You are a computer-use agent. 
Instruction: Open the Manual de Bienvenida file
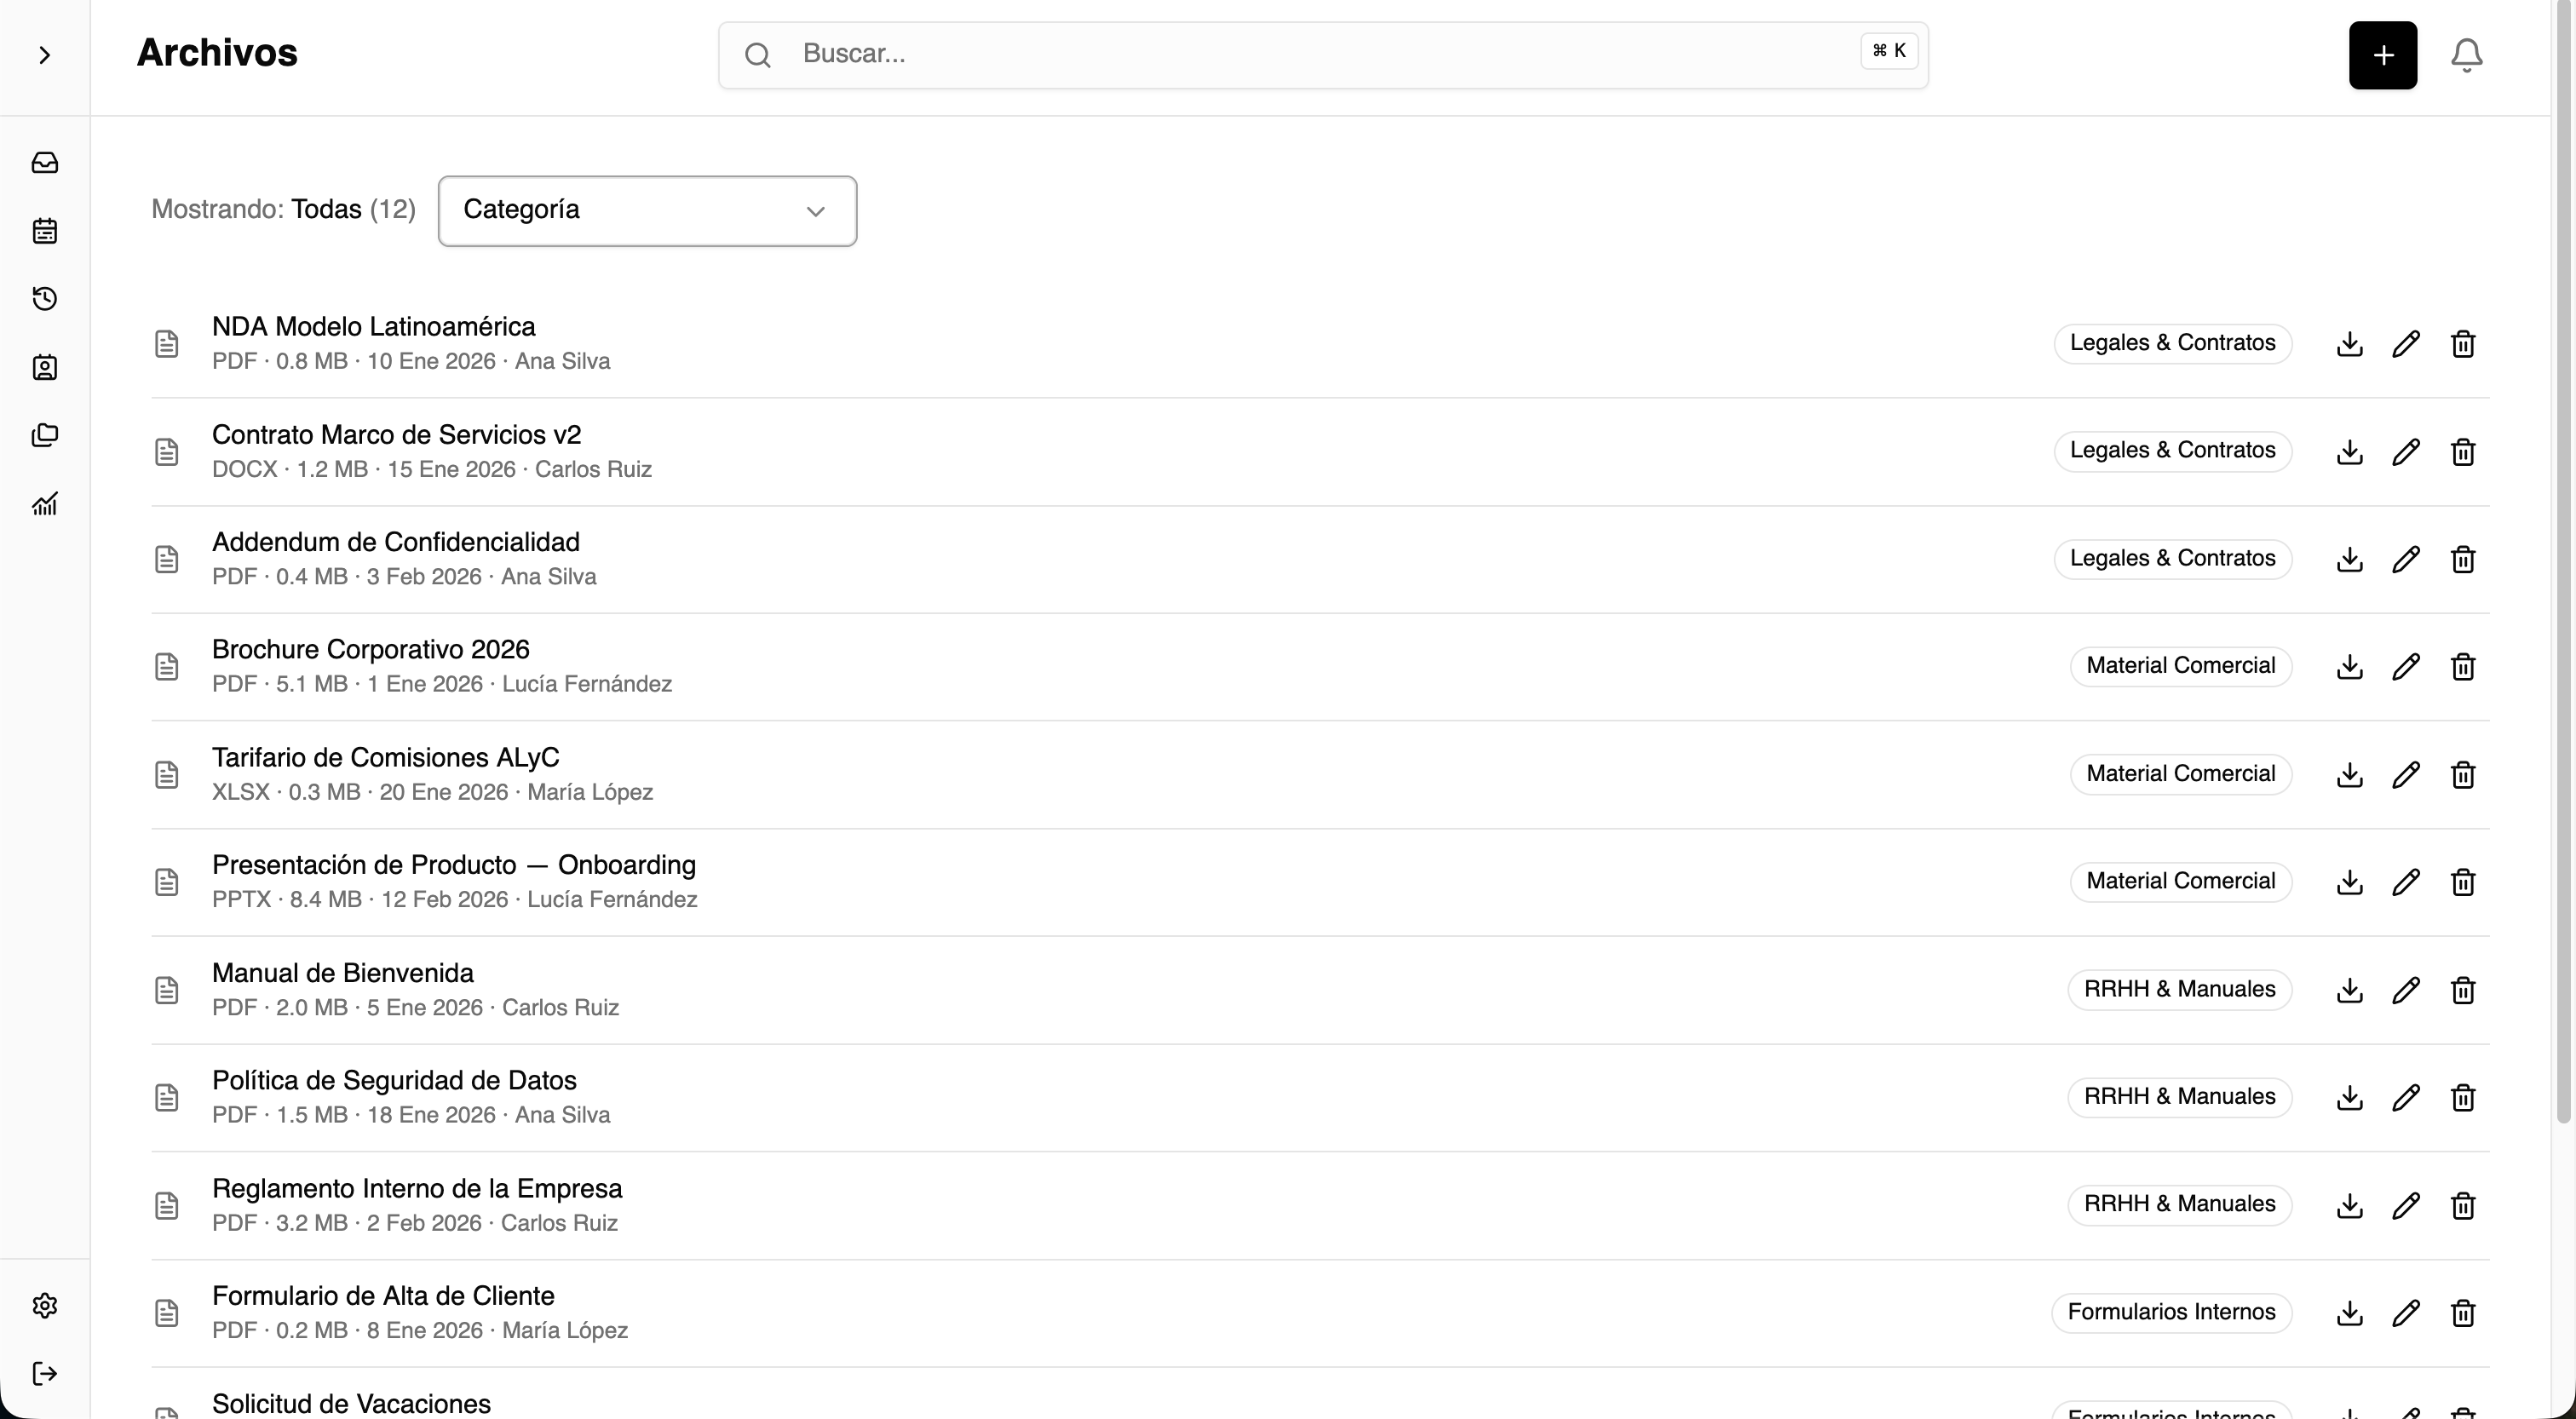343,973
